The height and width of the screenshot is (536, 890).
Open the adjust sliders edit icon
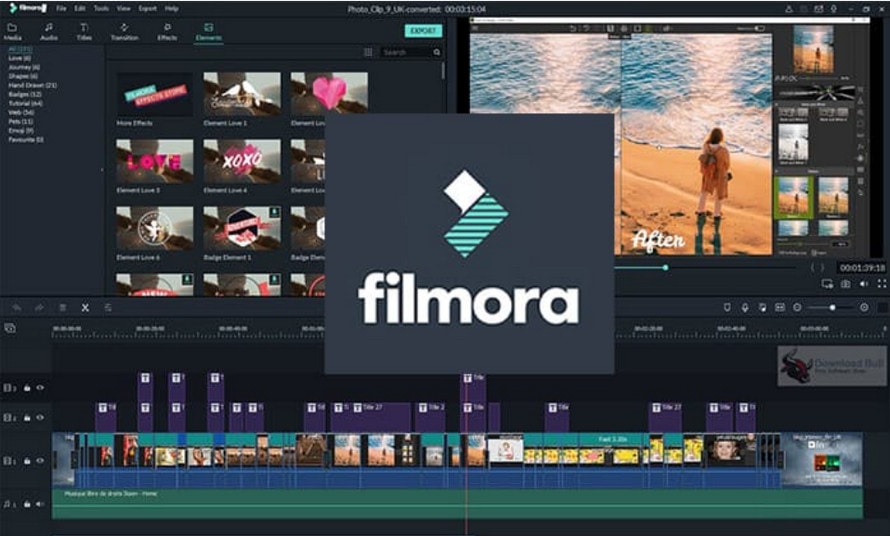point(108,308)
